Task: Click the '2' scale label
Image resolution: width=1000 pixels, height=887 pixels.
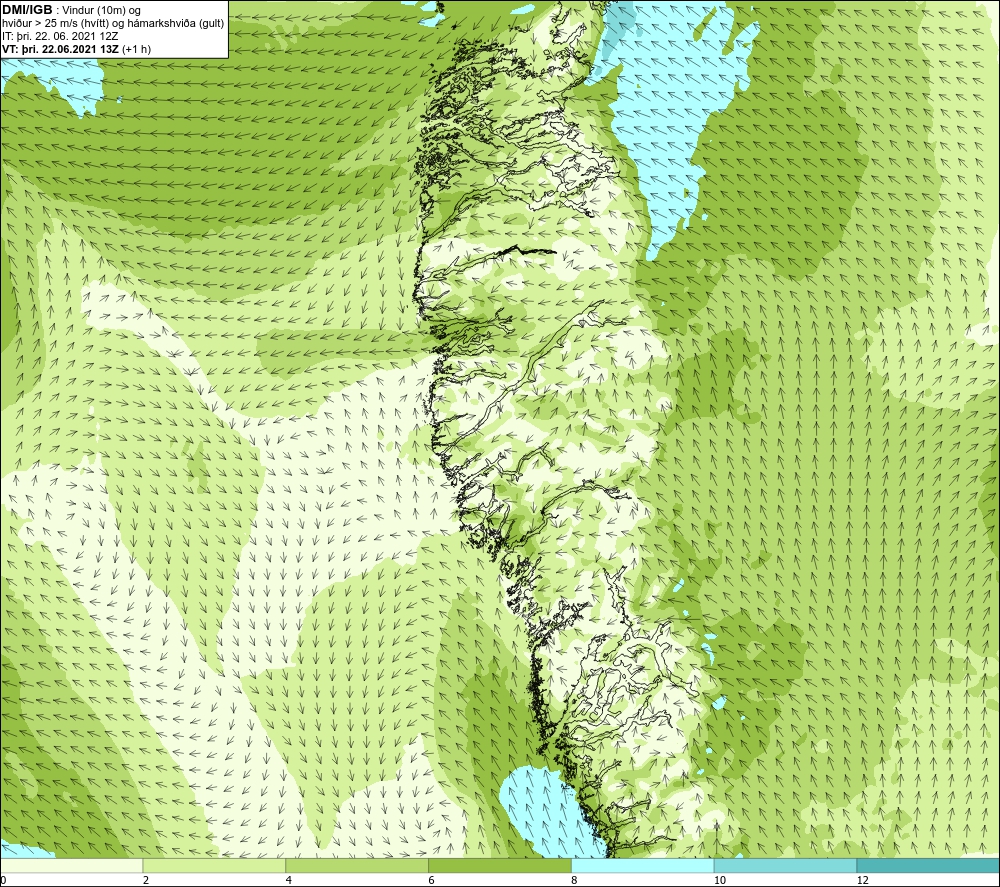Action: pos(146,880)
